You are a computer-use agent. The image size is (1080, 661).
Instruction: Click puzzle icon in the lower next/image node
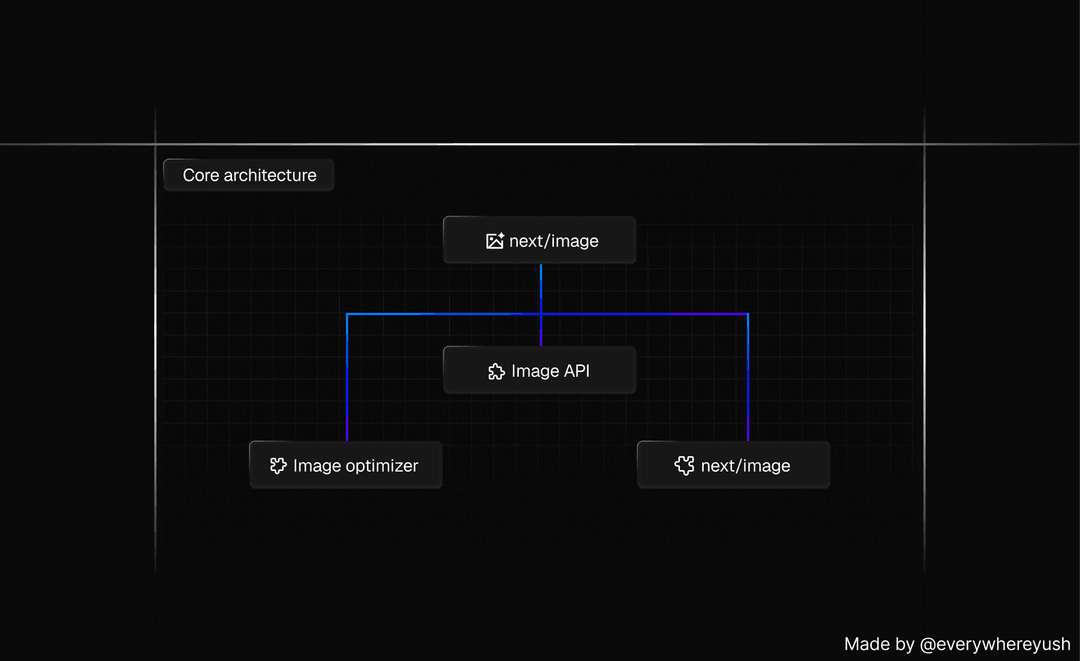[x=685, y=465]
